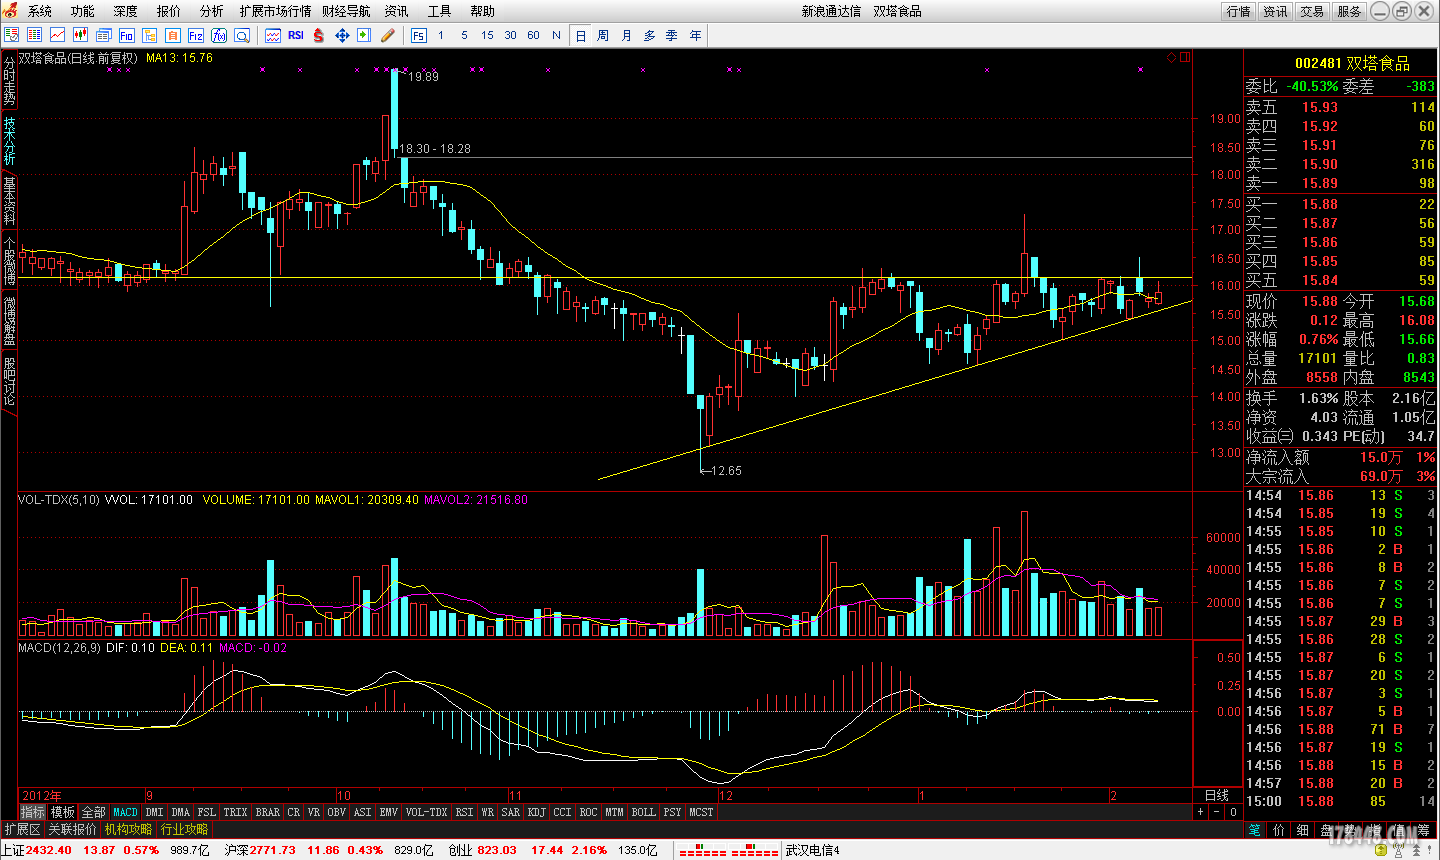Click the 服务 button at top right
Screen dimensions: 1440x860
(1349, 11)
